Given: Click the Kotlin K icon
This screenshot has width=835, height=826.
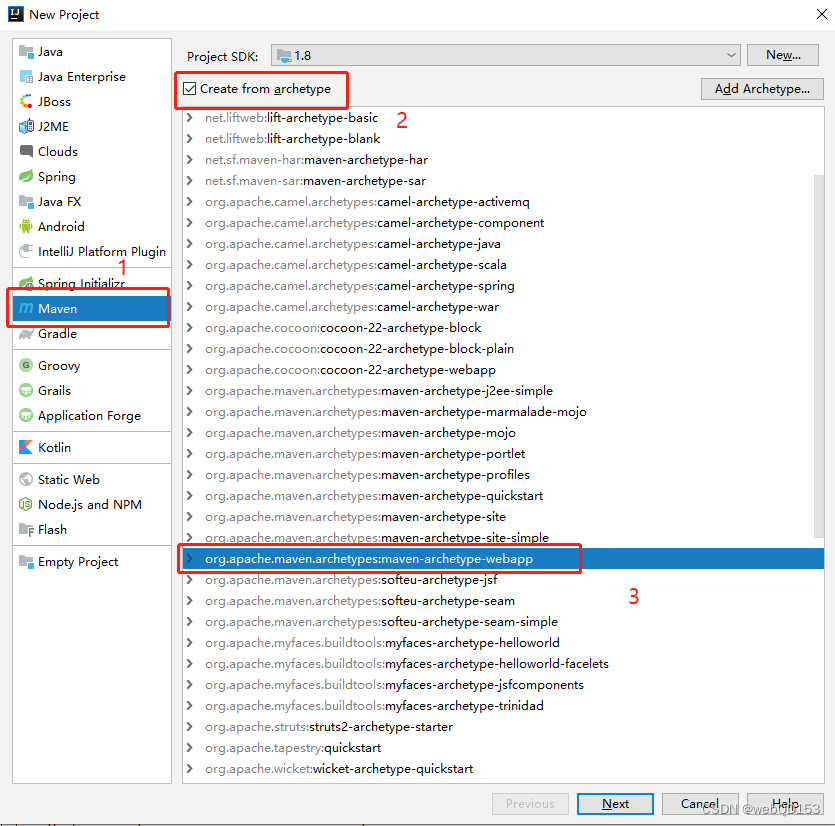Looking at the screenshot, I should pyautogui.click(x=26, y=447).
